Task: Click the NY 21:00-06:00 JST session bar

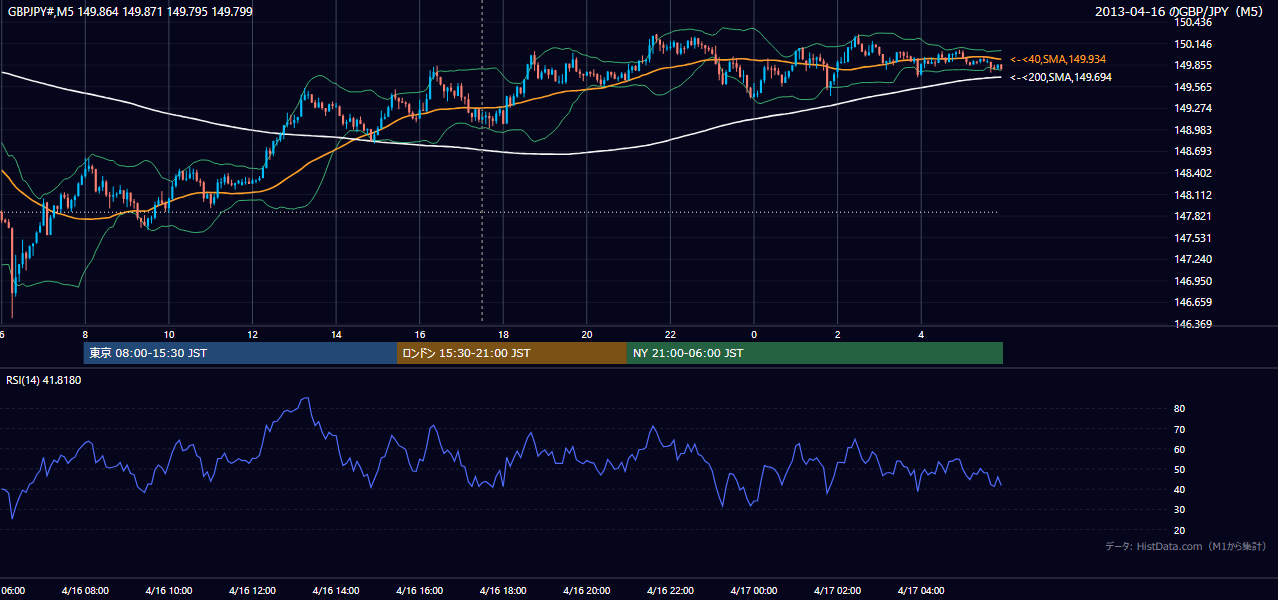Action: 815,353
